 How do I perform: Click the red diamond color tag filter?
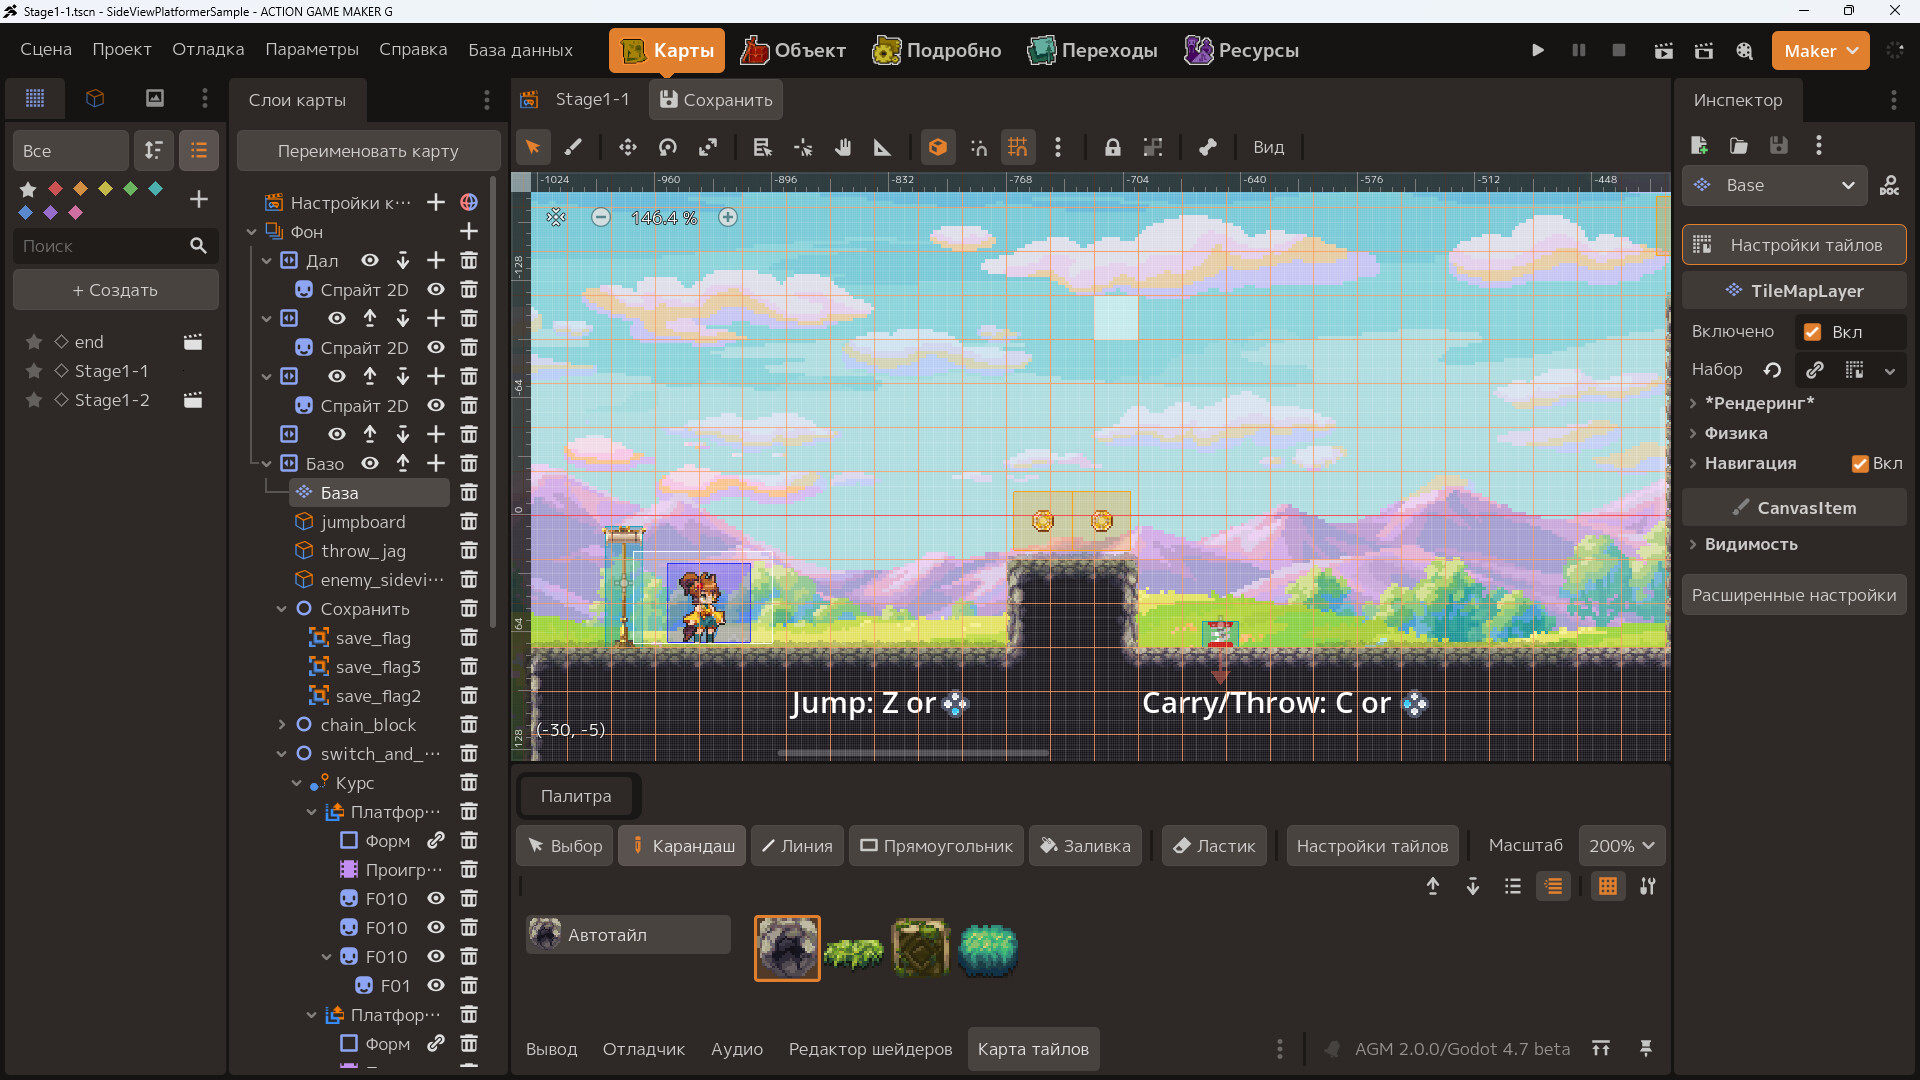tap(55, 189)
